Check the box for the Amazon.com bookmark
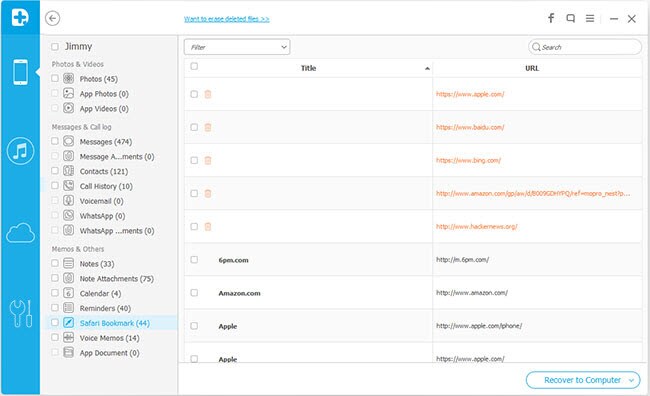The height and width of the screenshot is (396, 650). pos(194,293)
